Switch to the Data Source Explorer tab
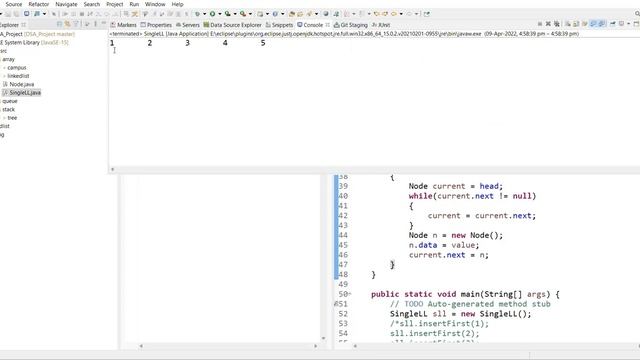The image size is (640, 360). tap(233, 25)
